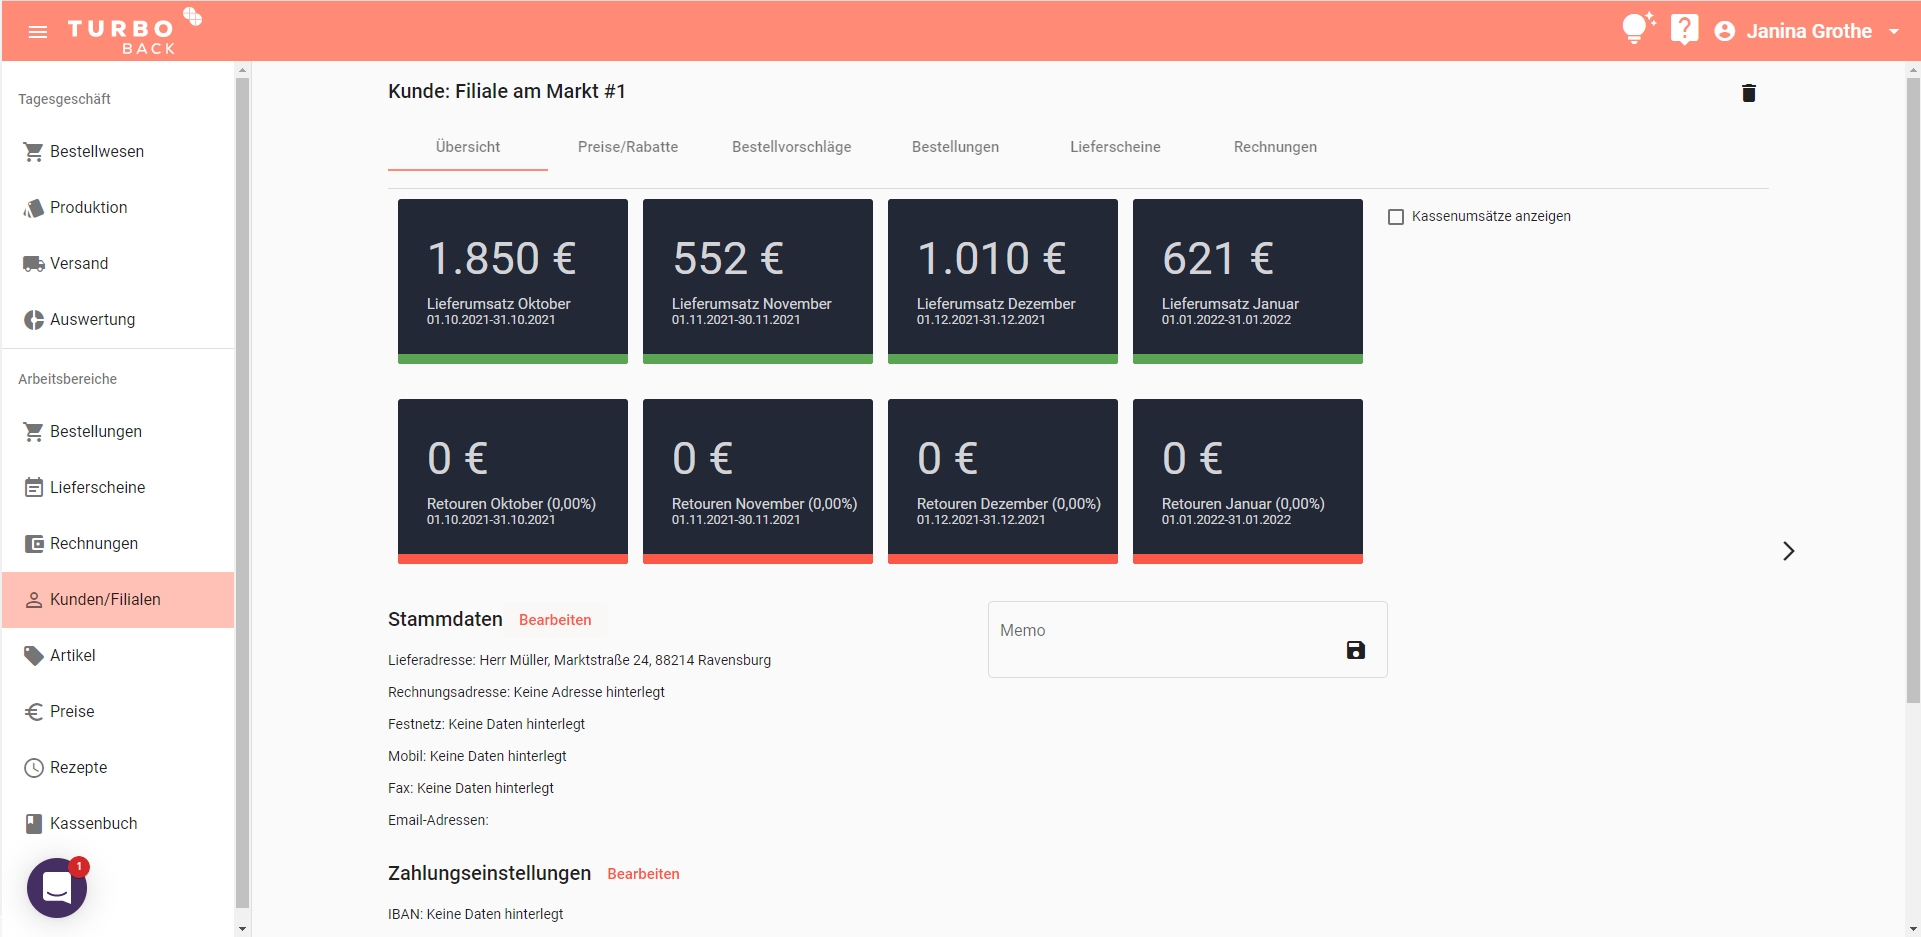Click the Rechnungen sidebar icon

[33, 544]
